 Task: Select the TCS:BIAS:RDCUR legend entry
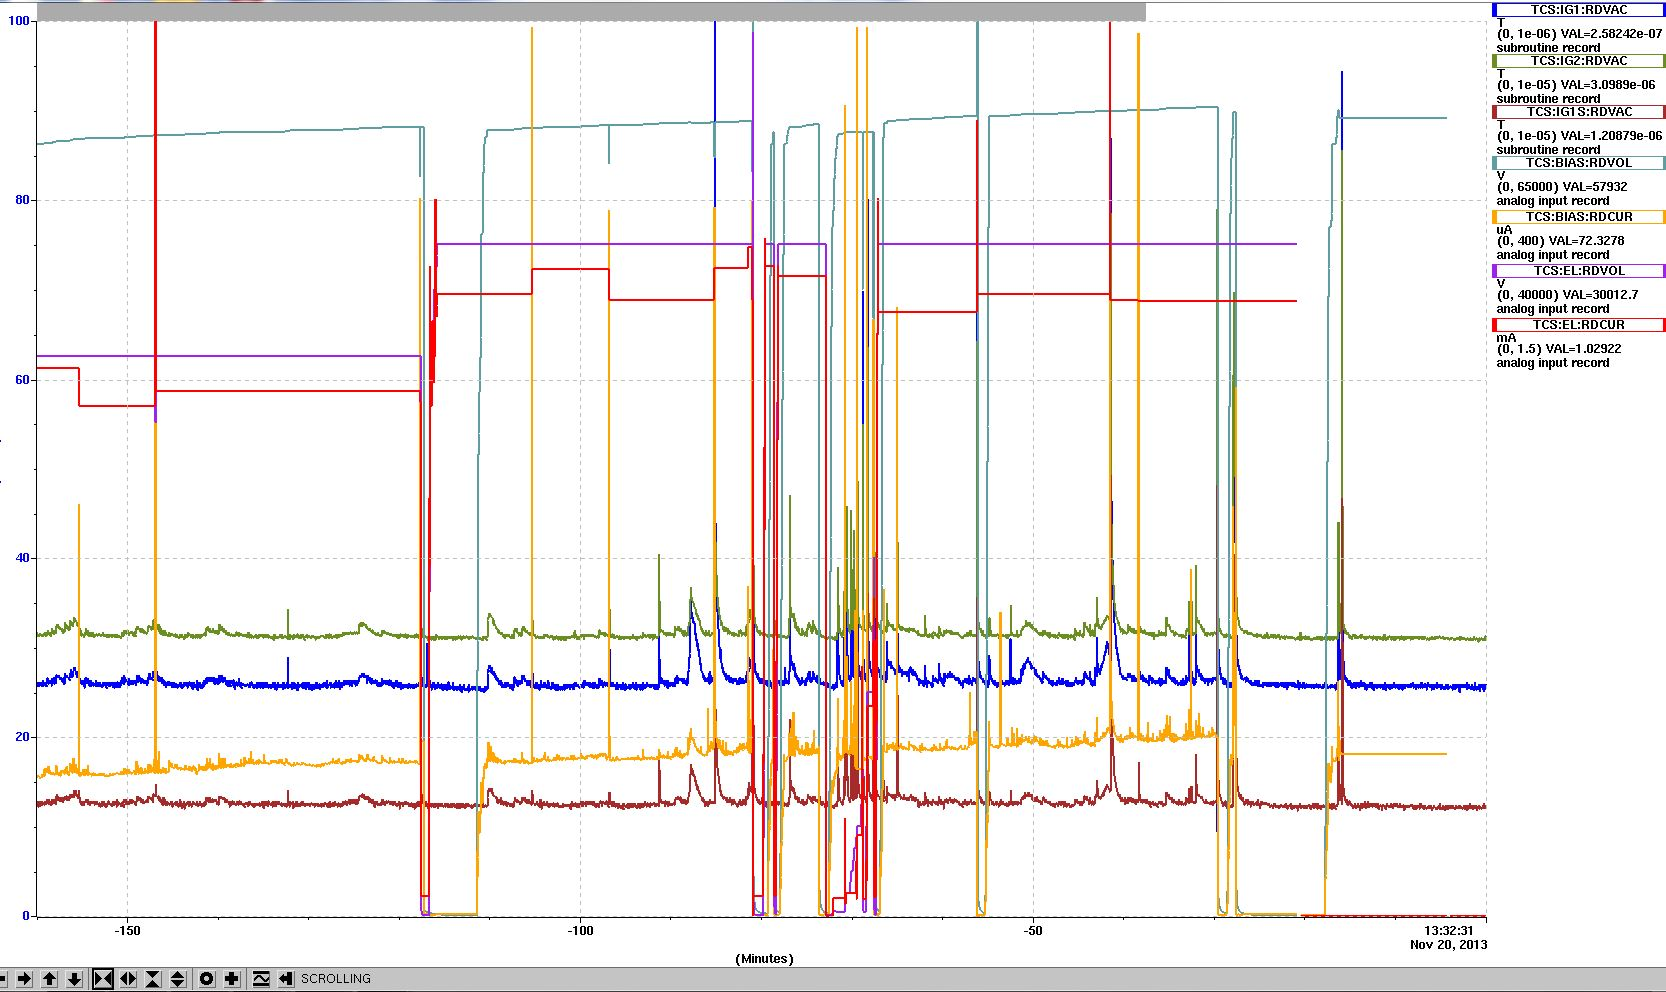(x=1579, y=217)
